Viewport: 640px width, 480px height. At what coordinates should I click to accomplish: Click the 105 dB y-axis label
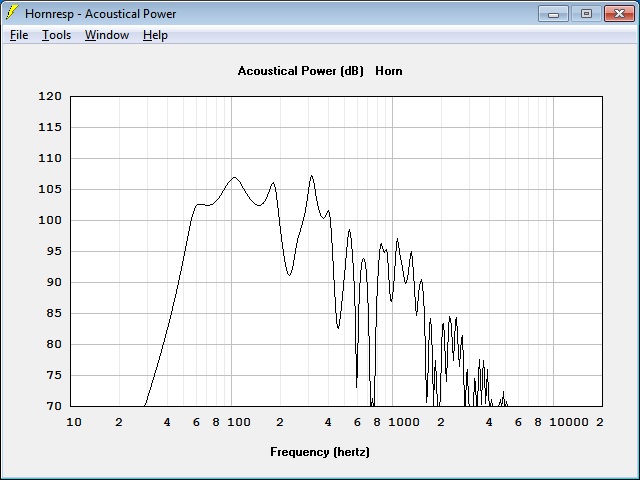pos(50,189)
